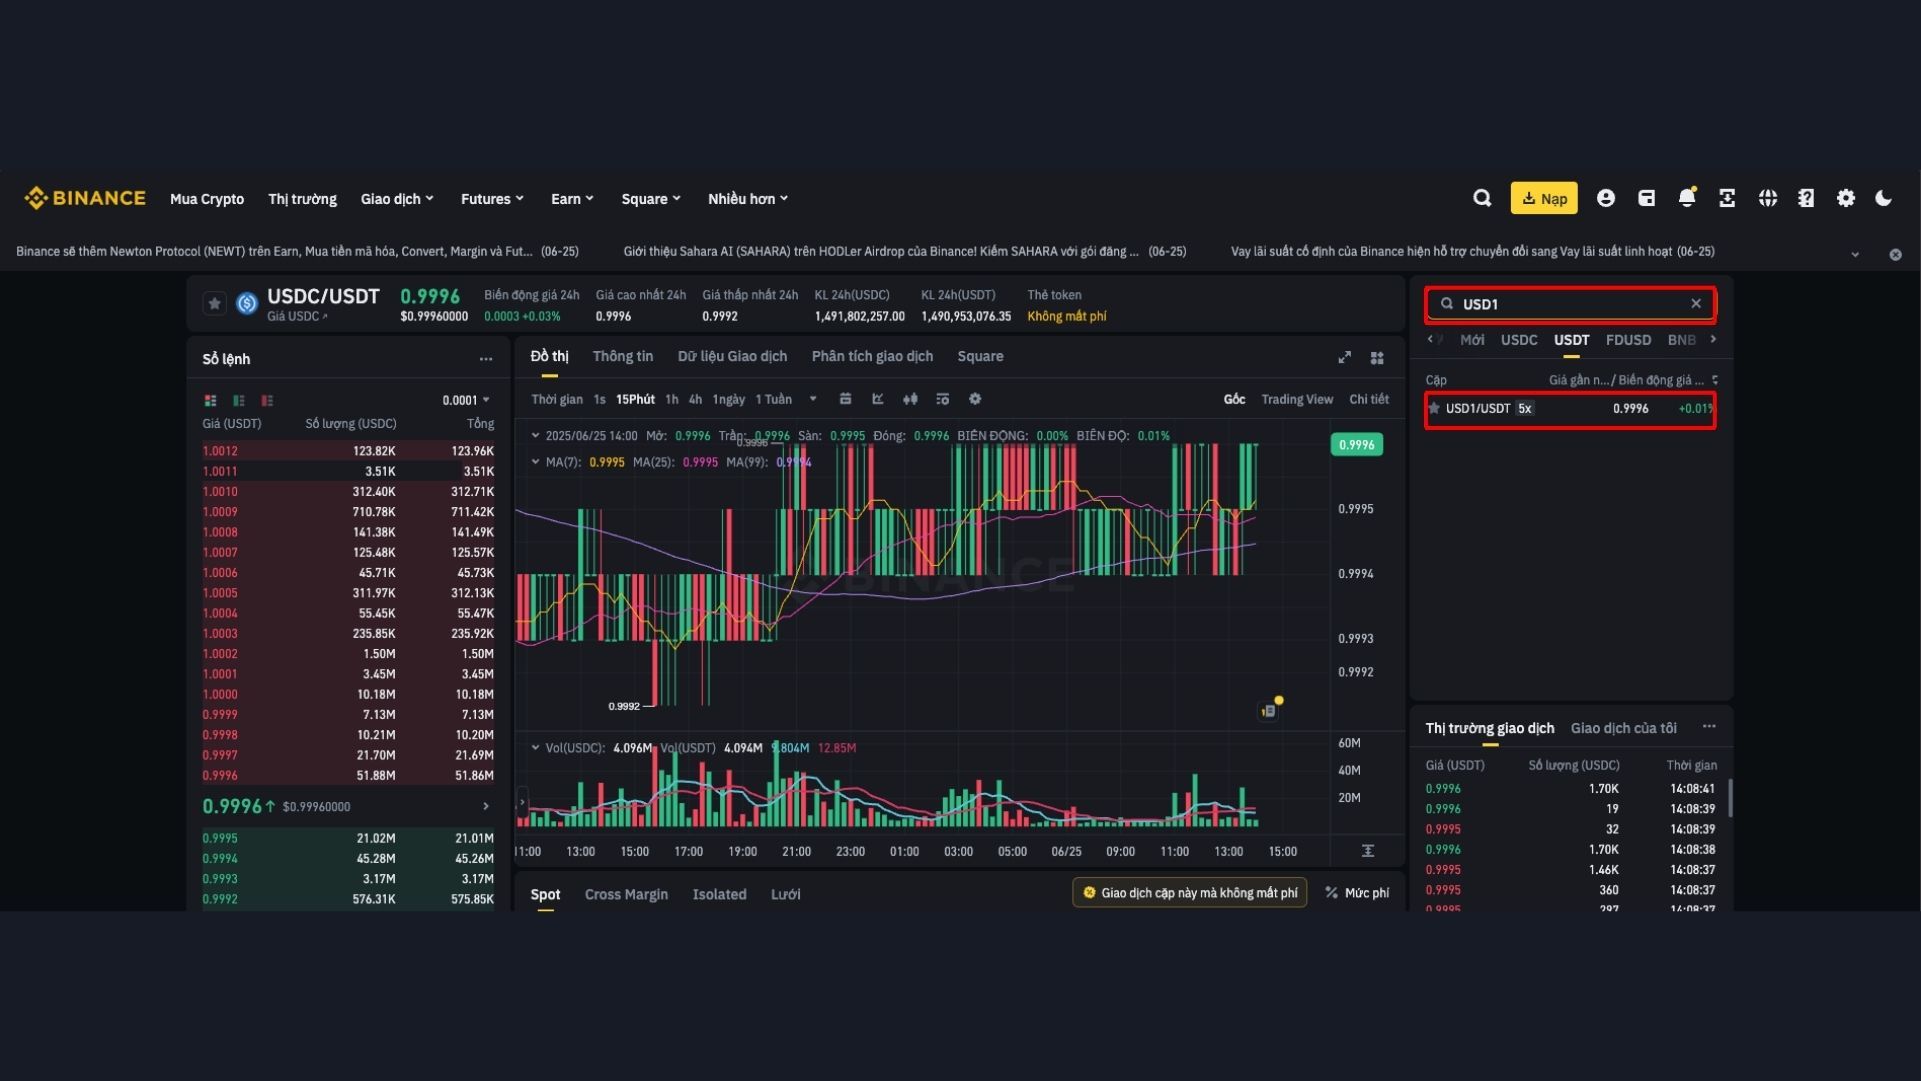Click the USD1 pair search input
The height and width of the screenshot is (1081, 1921).
1570,304
